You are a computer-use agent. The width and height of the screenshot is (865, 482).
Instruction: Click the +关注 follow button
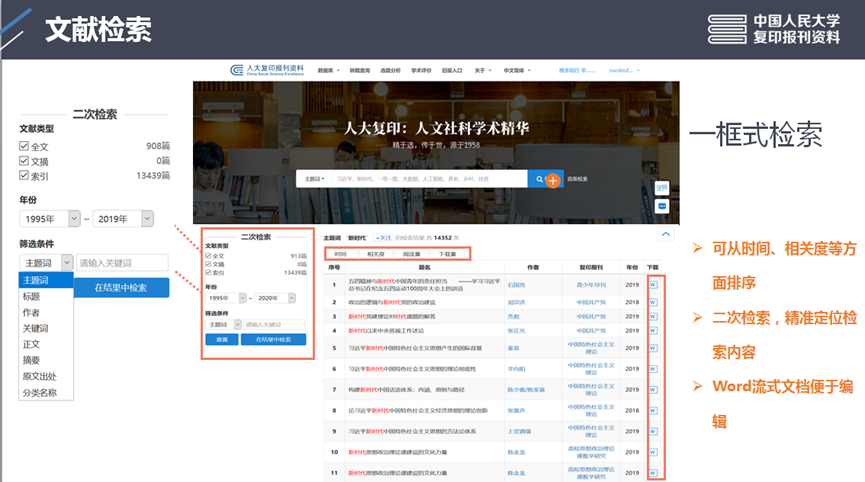pos(383,238)
